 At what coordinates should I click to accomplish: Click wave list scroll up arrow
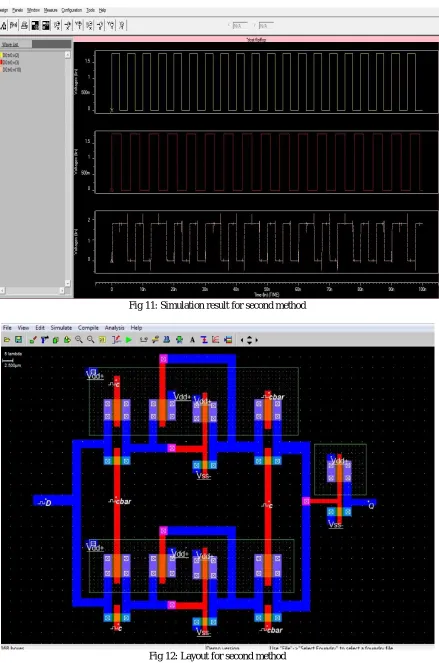click(x=67, y=55)
